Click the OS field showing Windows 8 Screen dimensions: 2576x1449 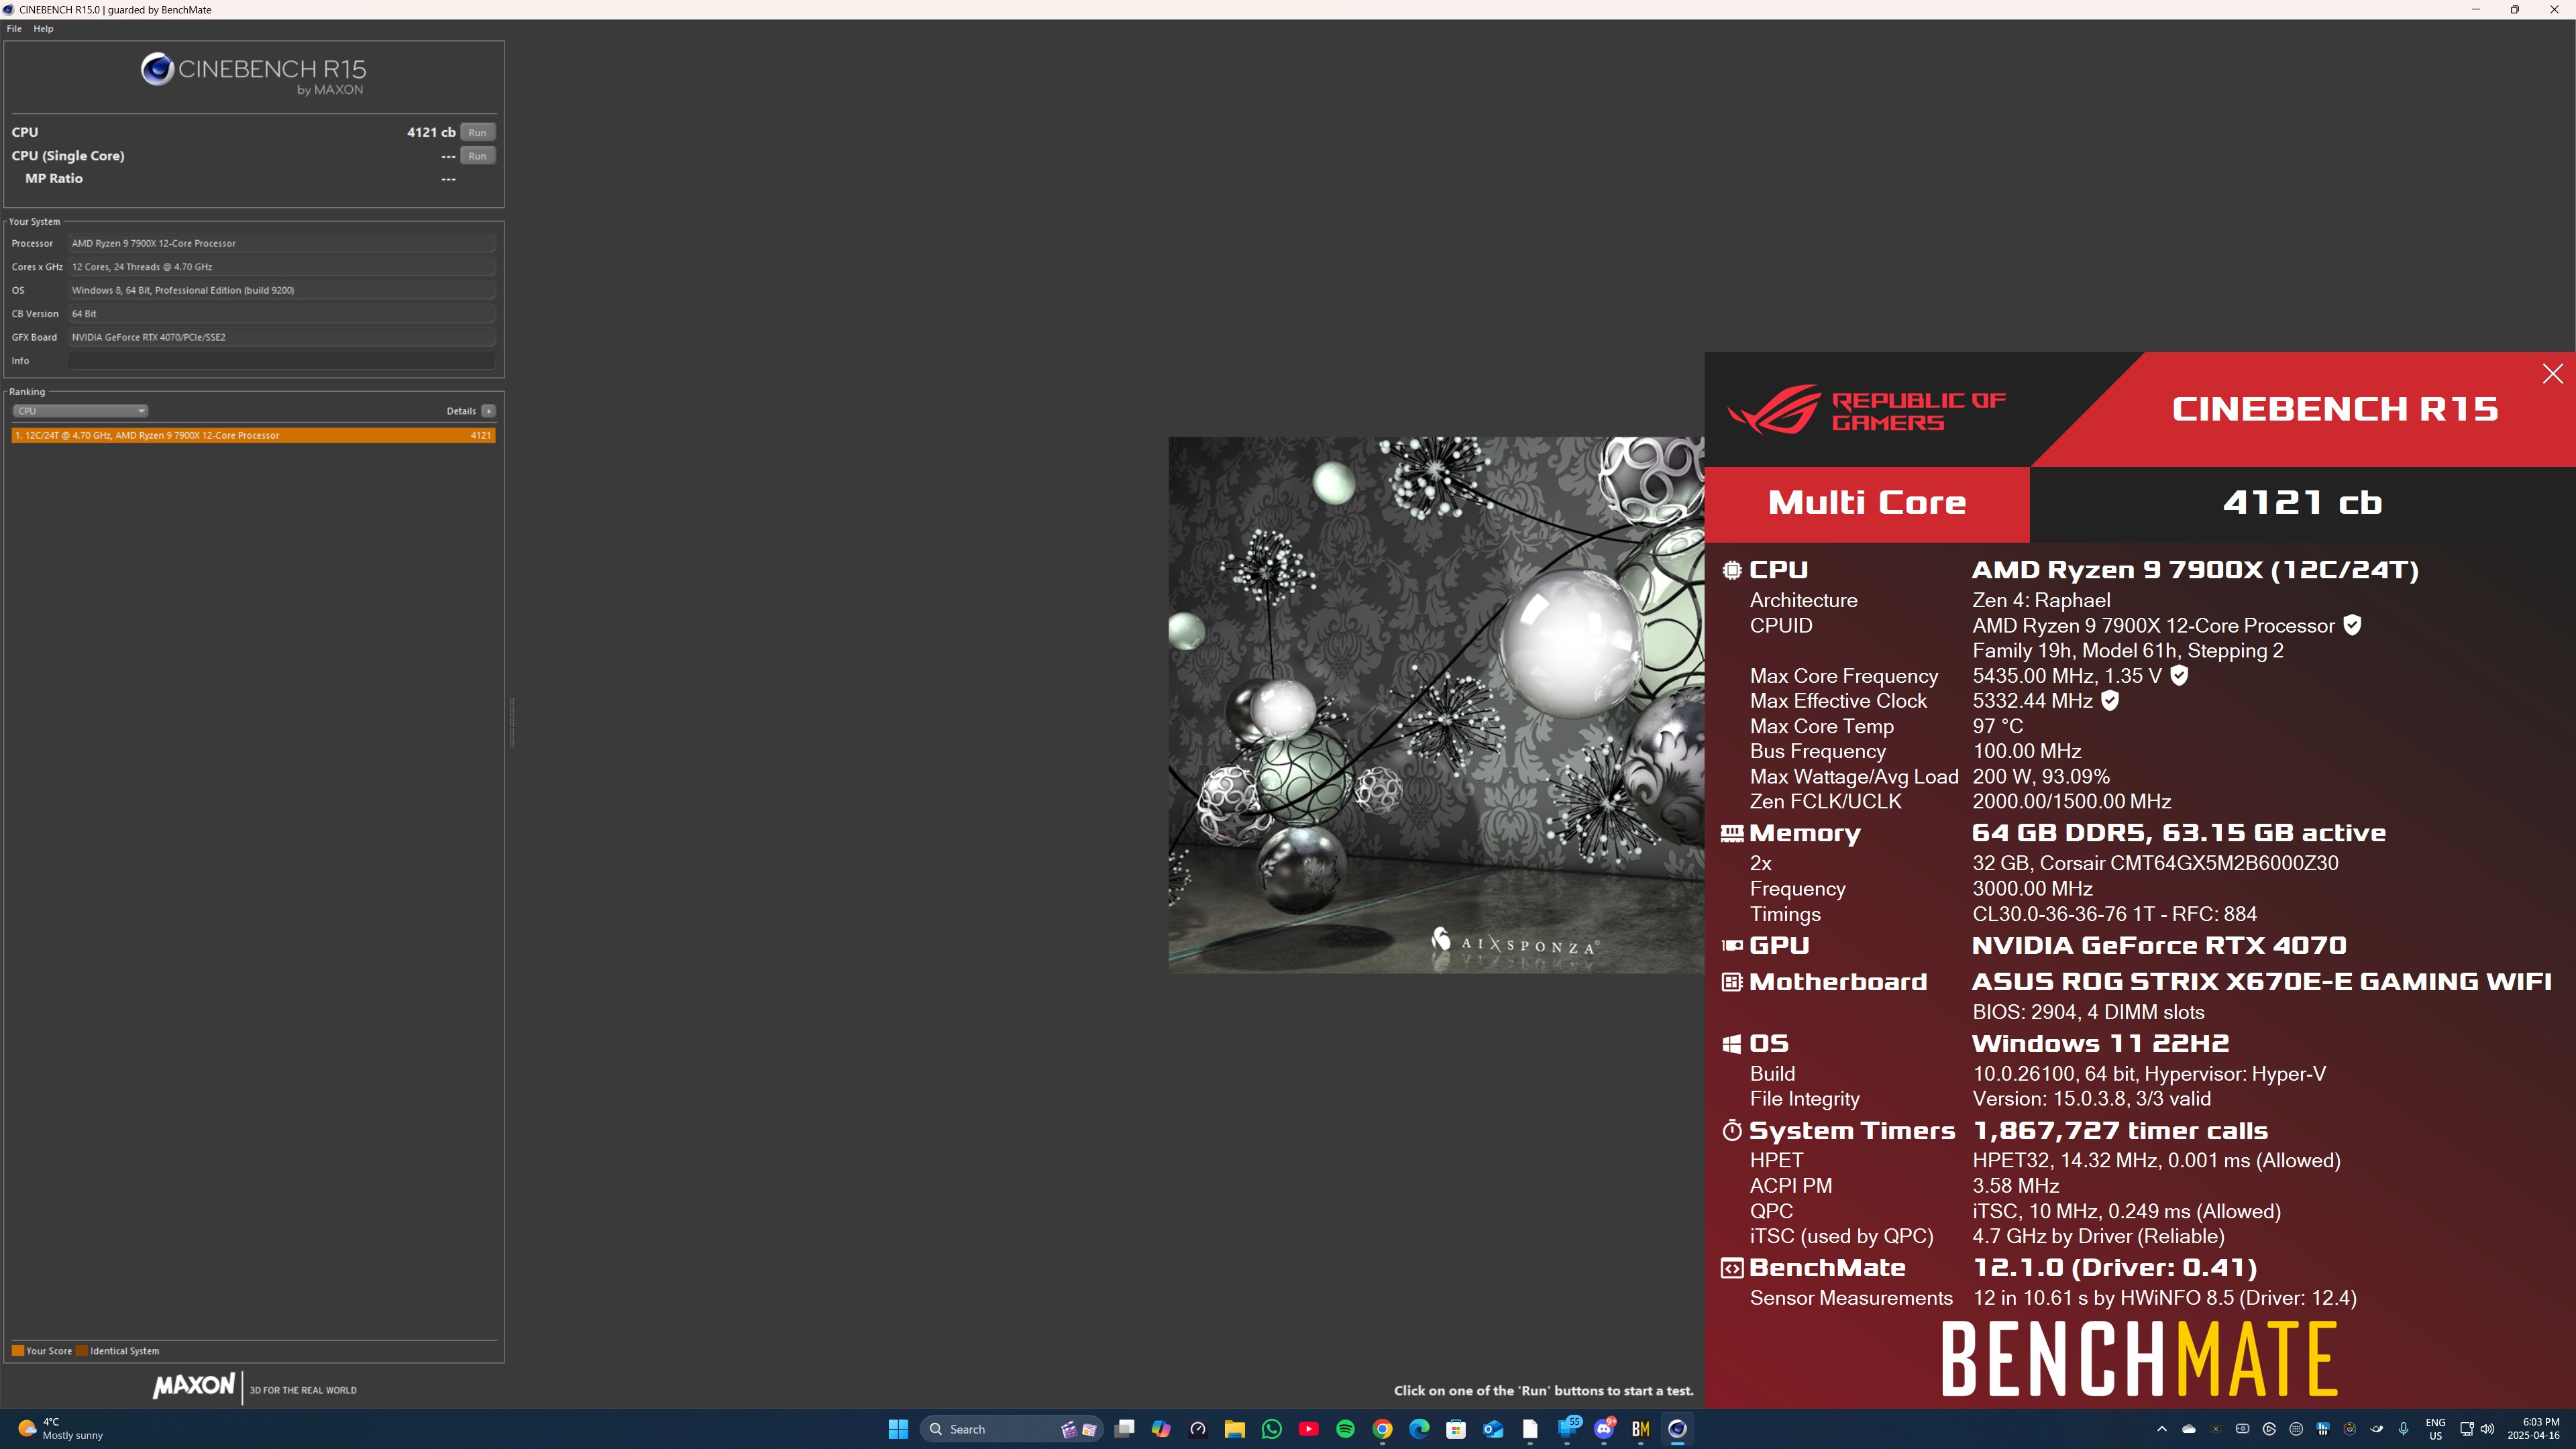click(282, 290)
